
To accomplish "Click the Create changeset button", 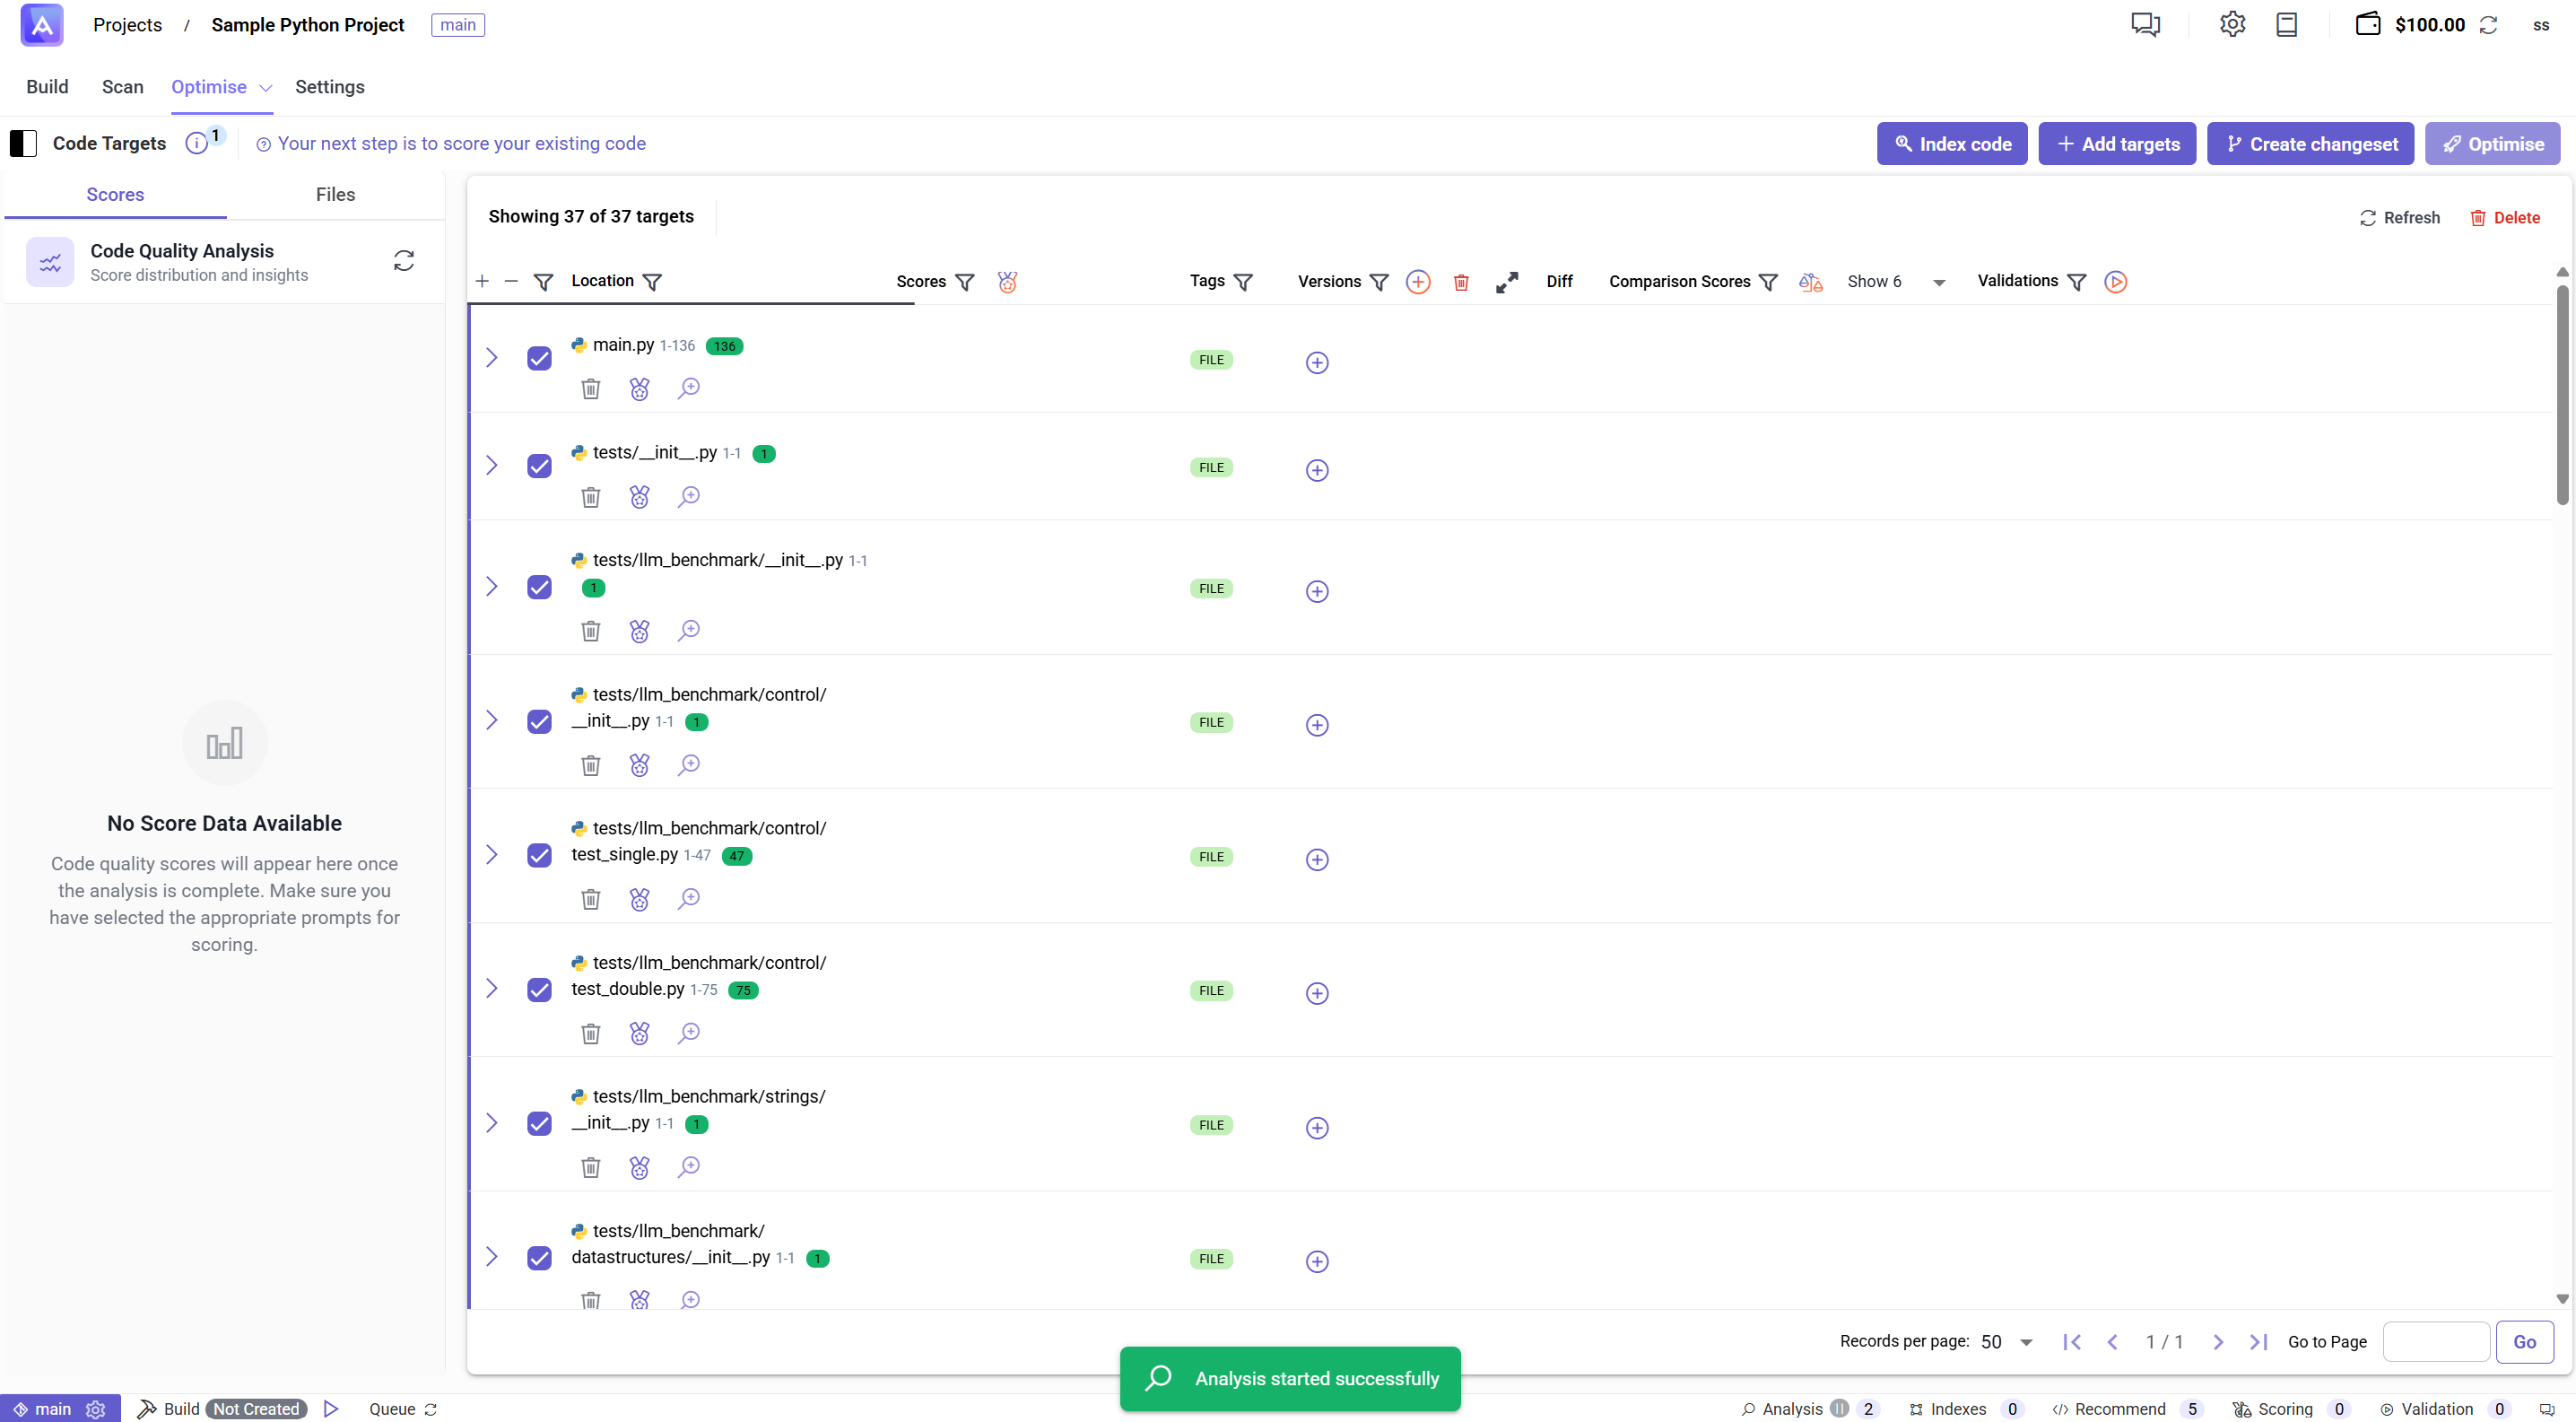I will pyautogui.click(x=2310, y=143).
